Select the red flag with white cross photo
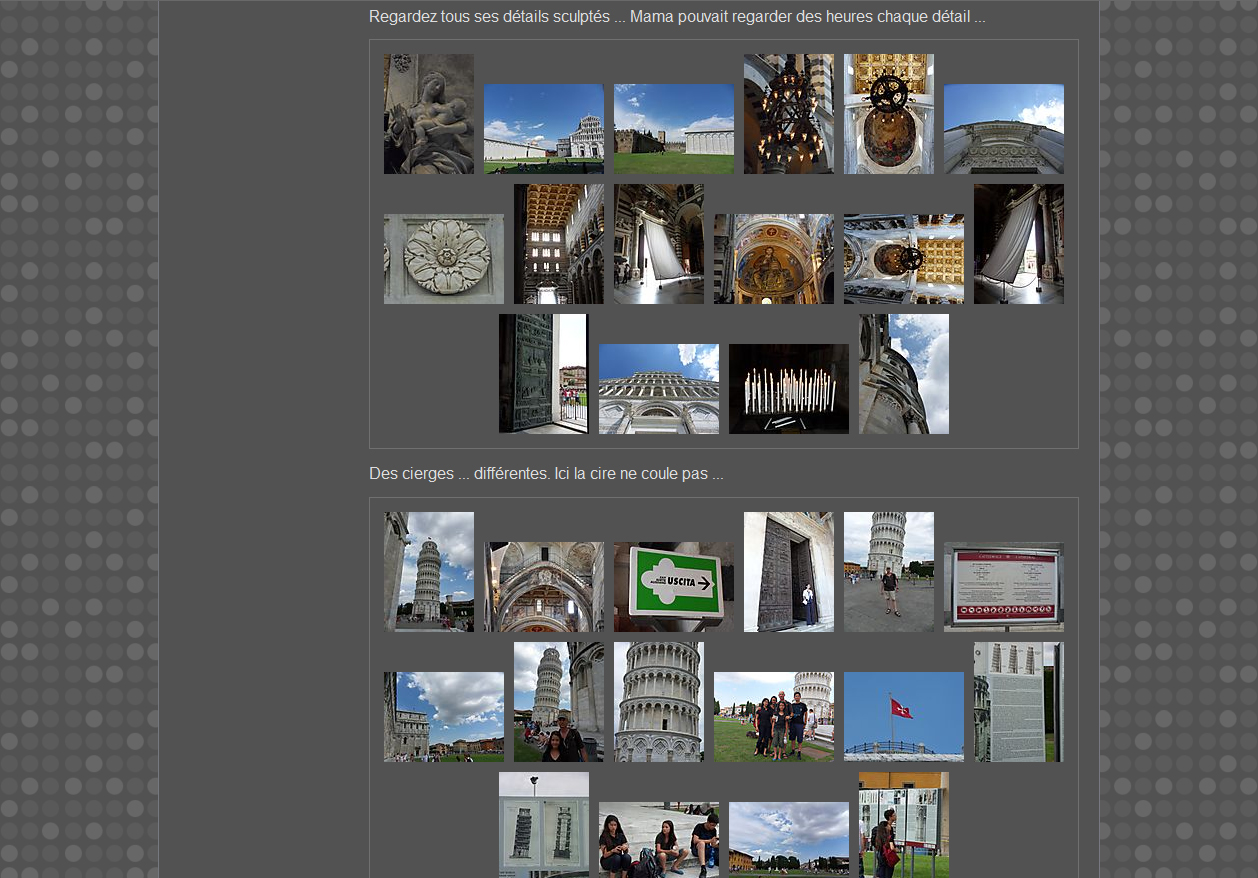This screenshot has height=878, width=1258. pyautogui.click(x=903, y=716)
